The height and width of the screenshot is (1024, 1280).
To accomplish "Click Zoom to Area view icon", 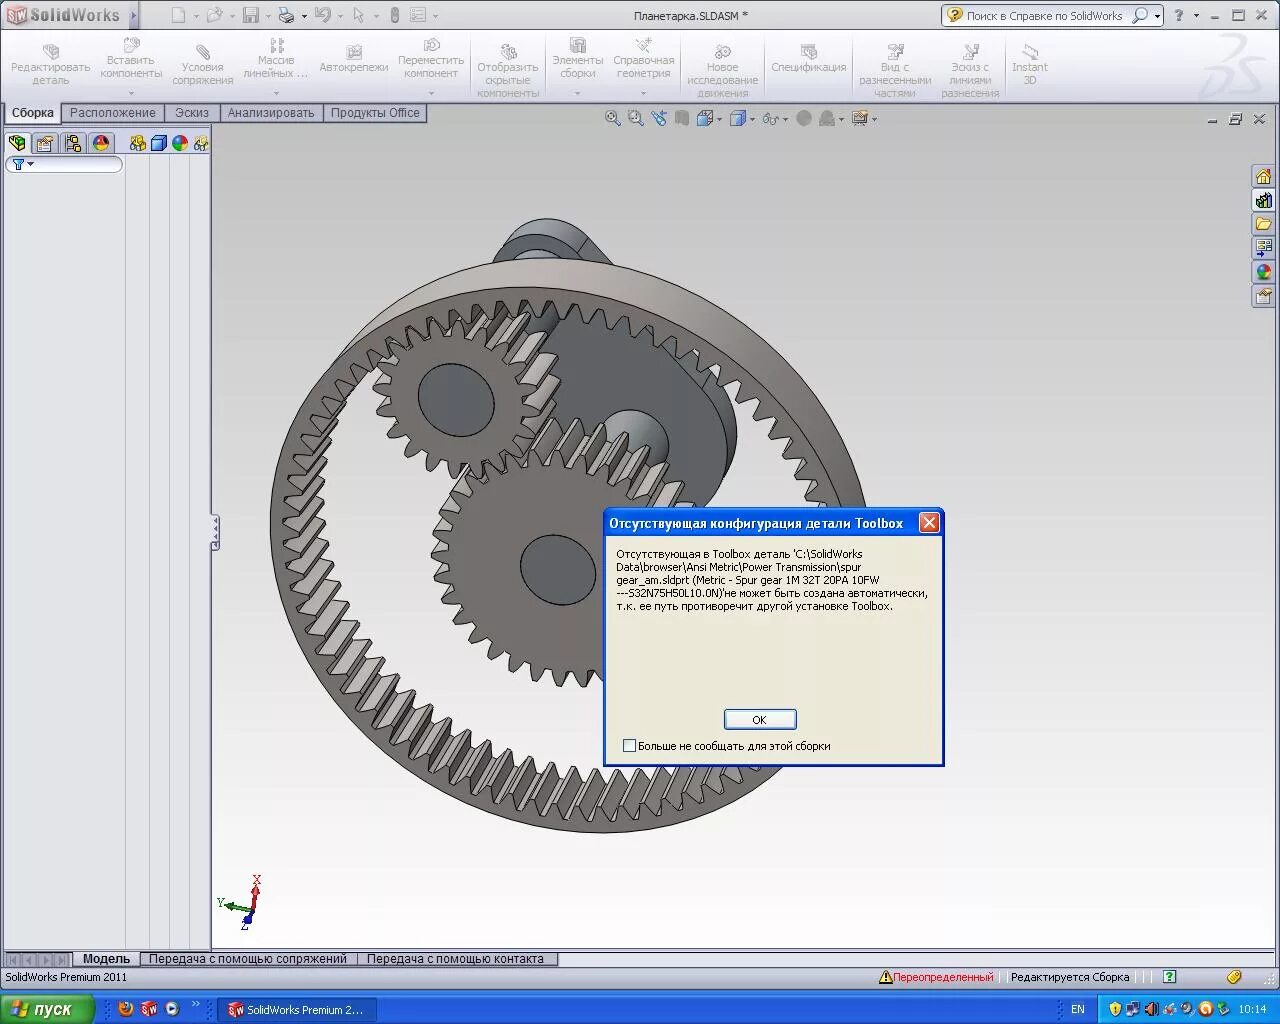I will point(636,118).
